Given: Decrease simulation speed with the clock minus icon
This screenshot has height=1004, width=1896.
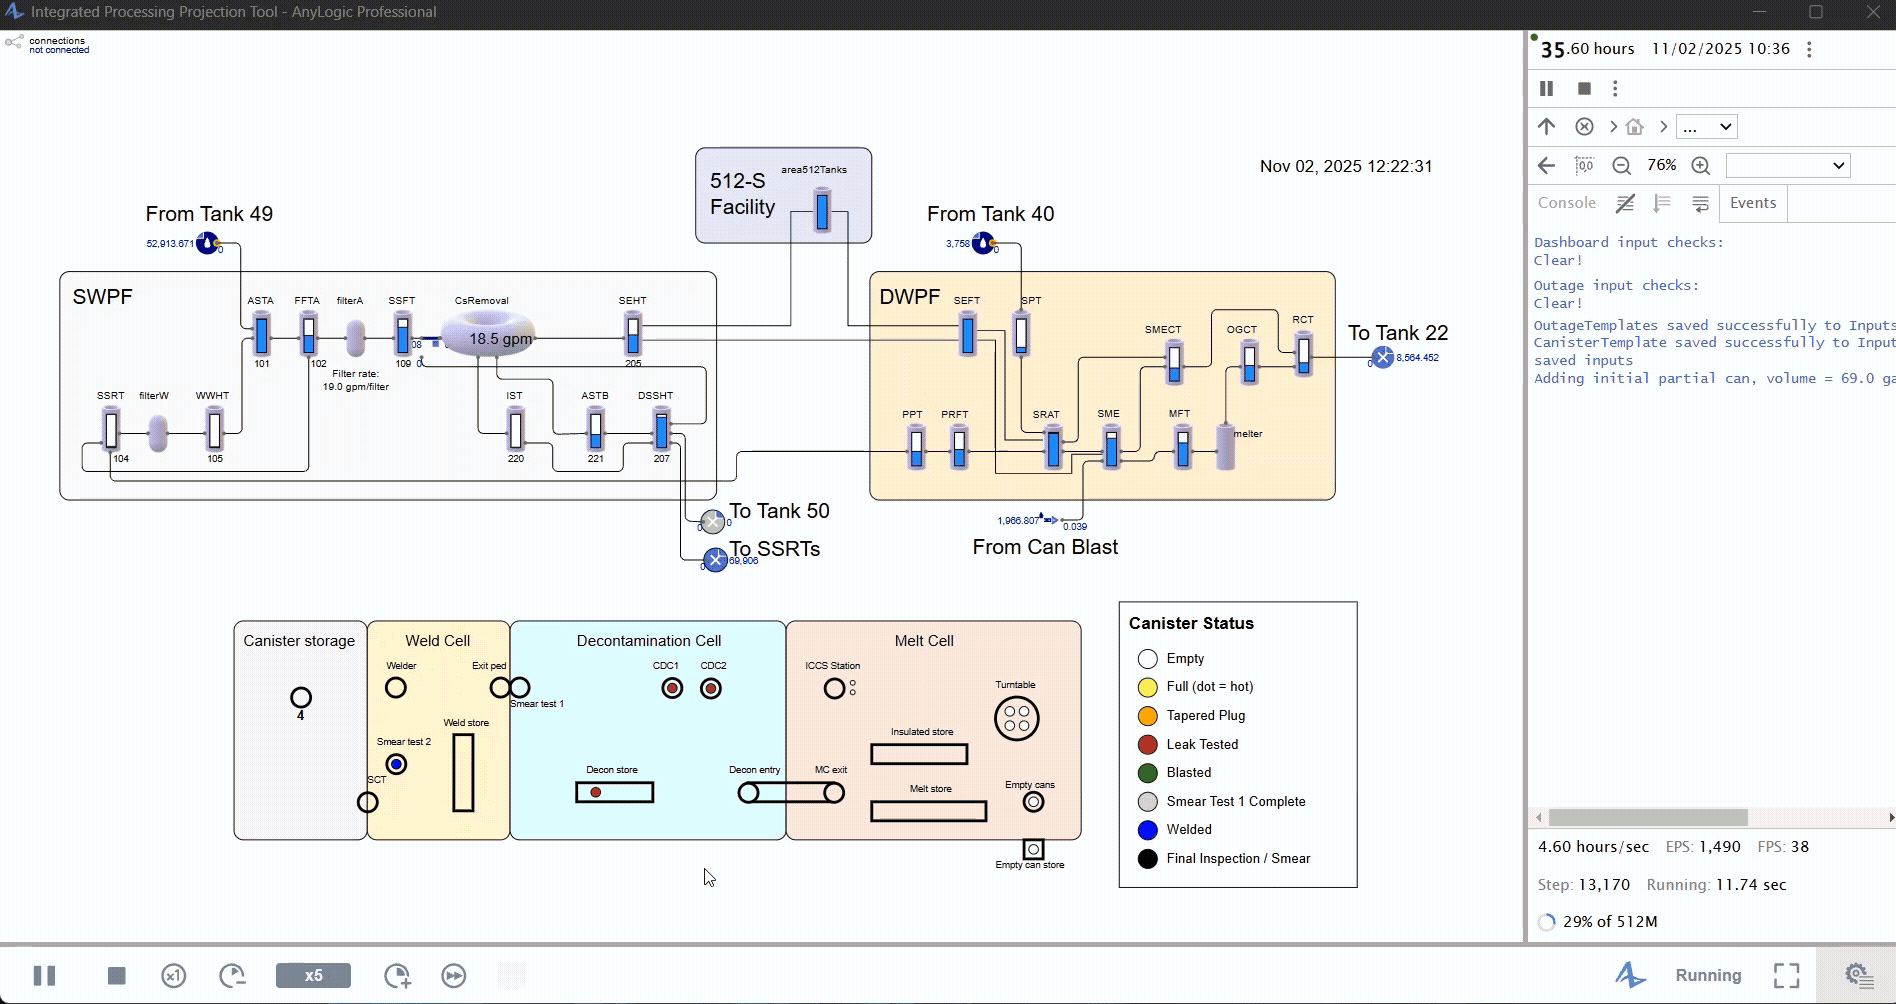Looking at the screenshot, I should (x=233, y=975).
